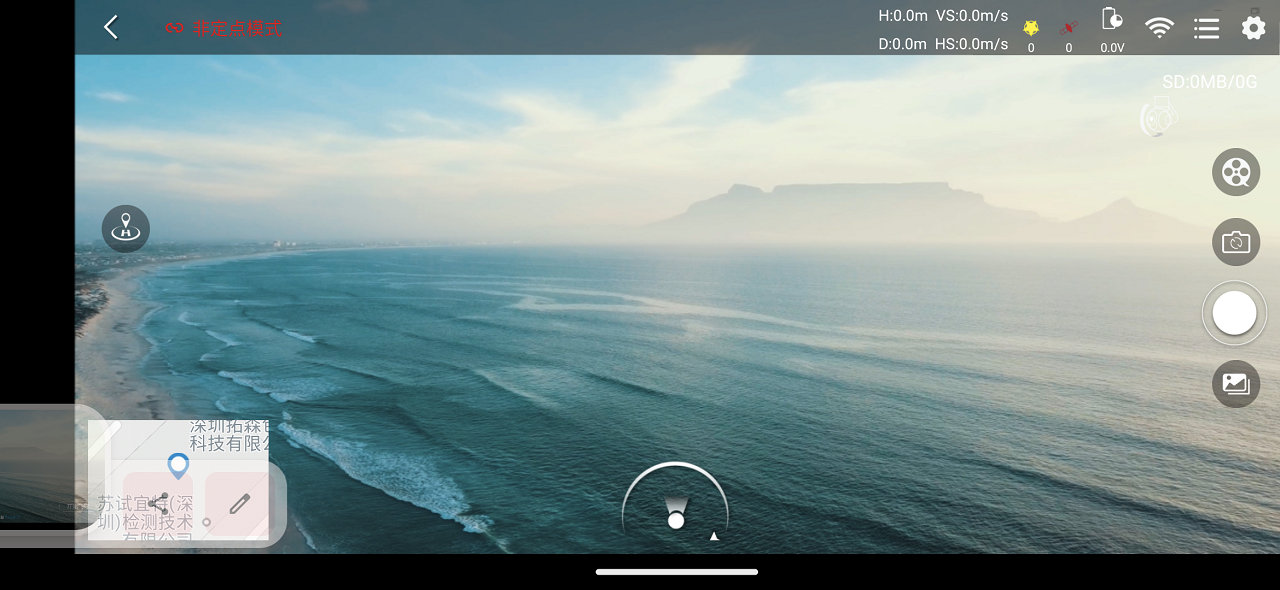
Task: Tap the pencil edit icon on map
Action: [239, 503]
